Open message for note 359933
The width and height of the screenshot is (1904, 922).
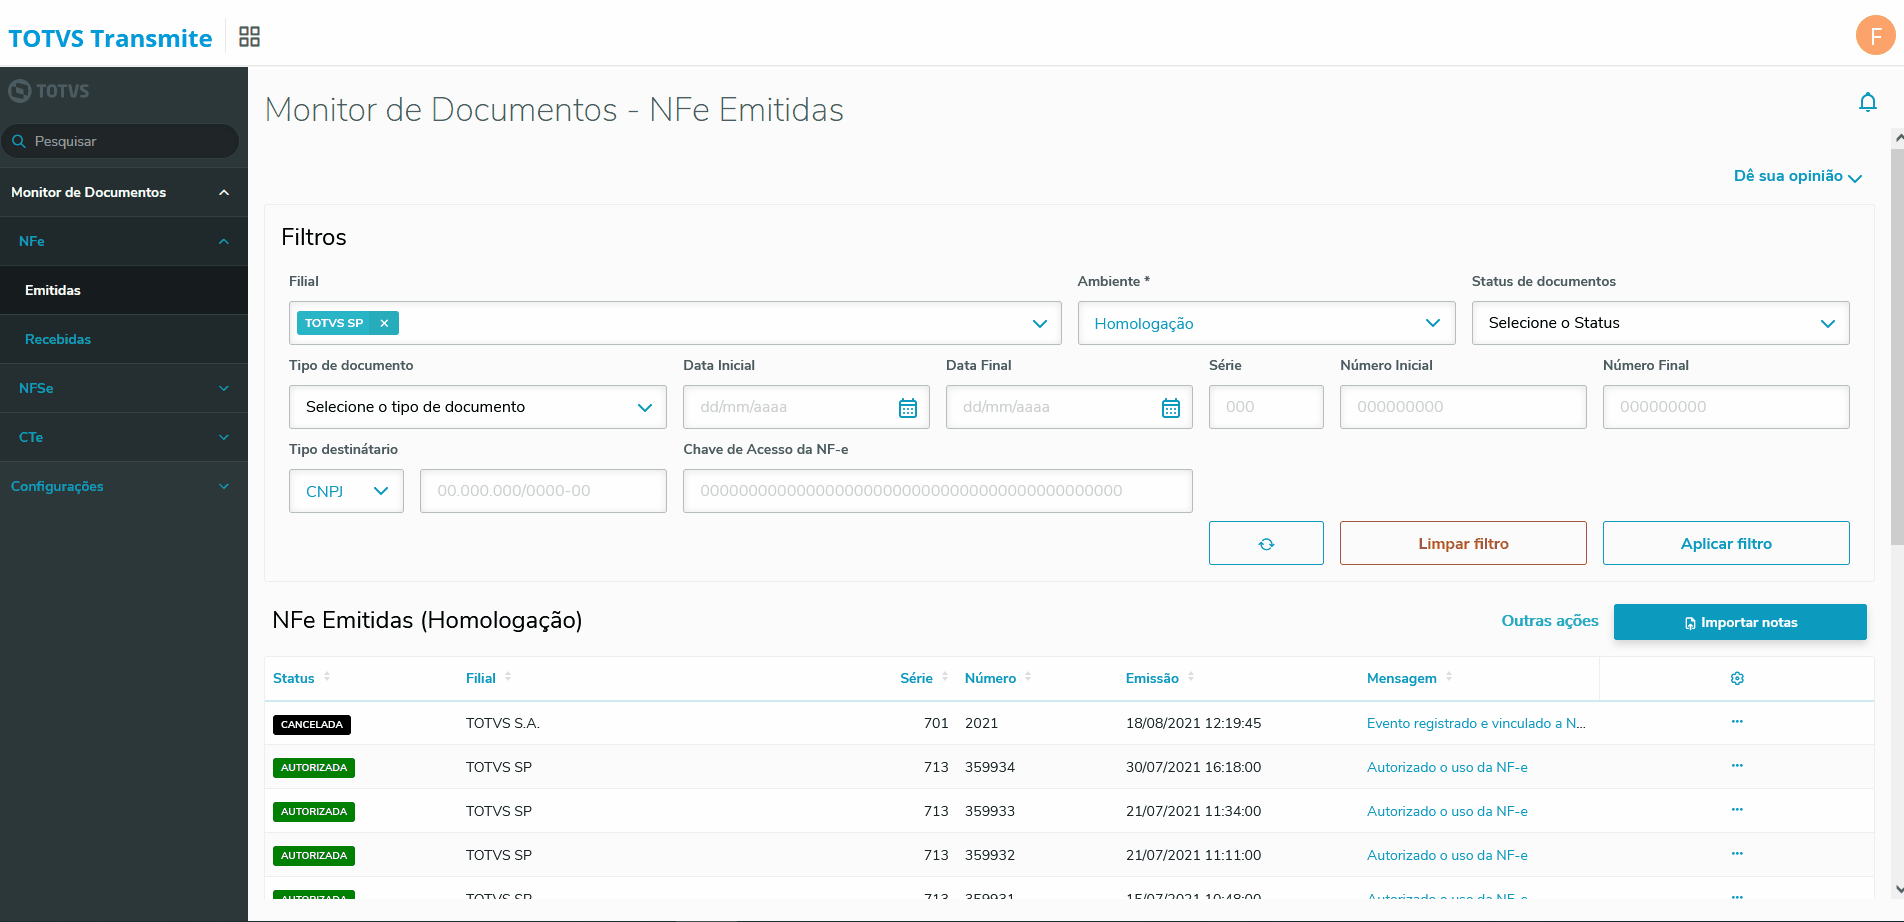click(1447, 811)
